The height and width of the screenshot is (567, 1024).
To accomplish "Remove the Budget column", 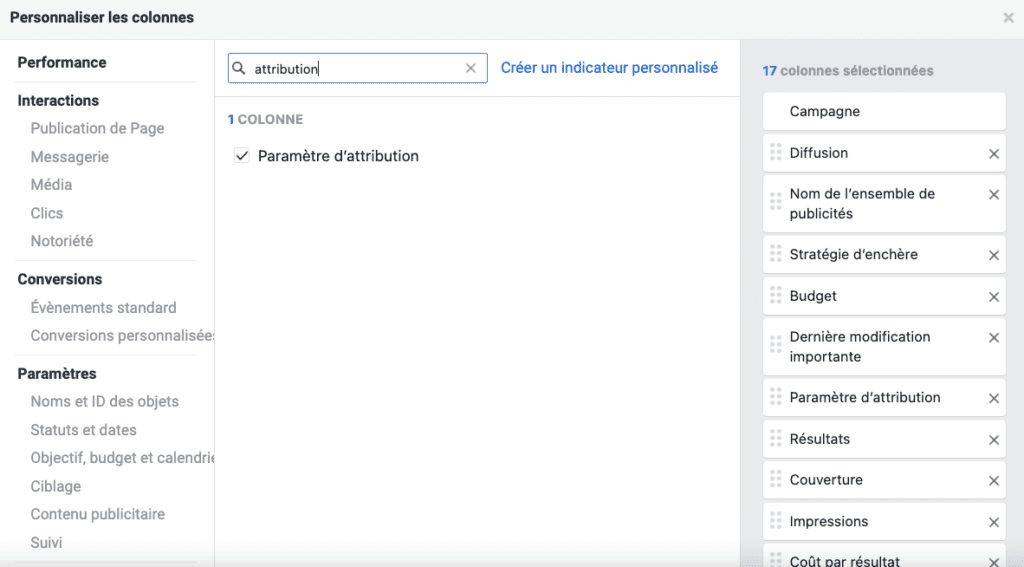I will click(x=993, y=297).
